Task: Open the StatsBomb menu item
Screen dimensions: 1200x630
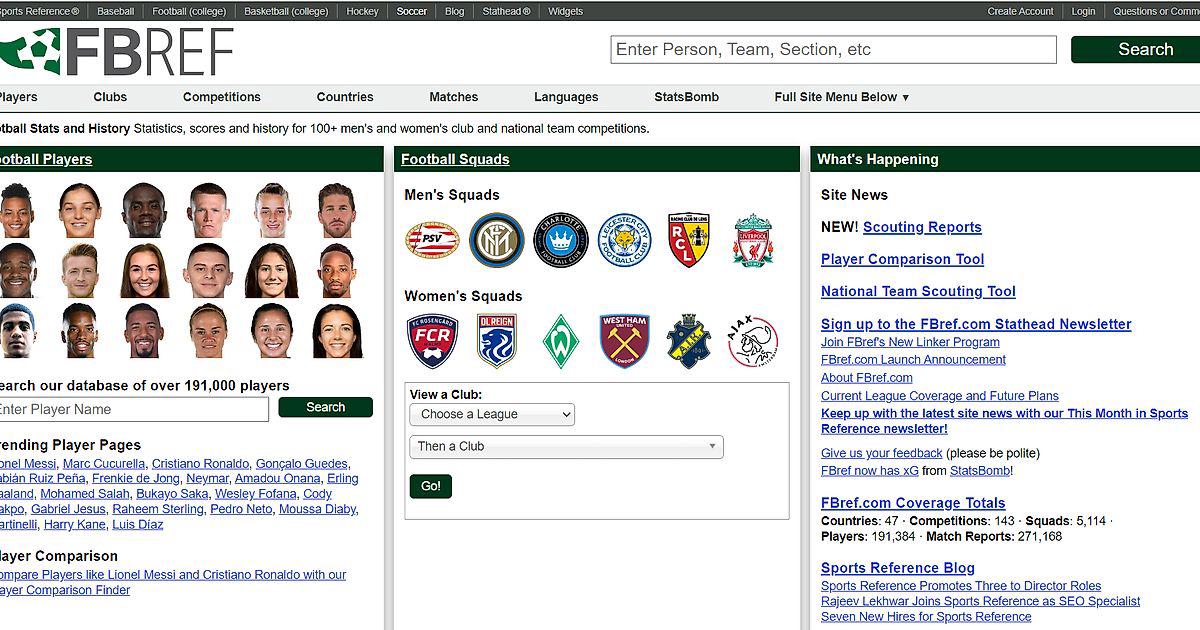Action: click(687, 97)
